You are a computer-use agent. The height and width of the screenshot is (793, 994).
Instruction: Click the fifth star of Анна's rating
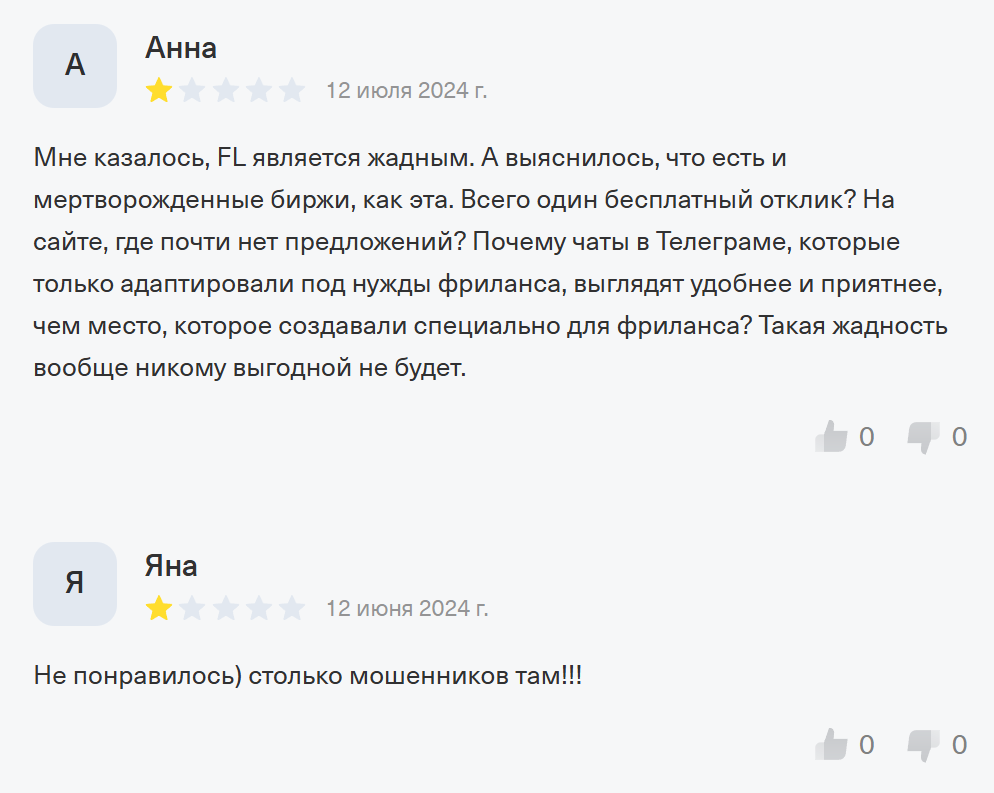[x=293, y=88]
